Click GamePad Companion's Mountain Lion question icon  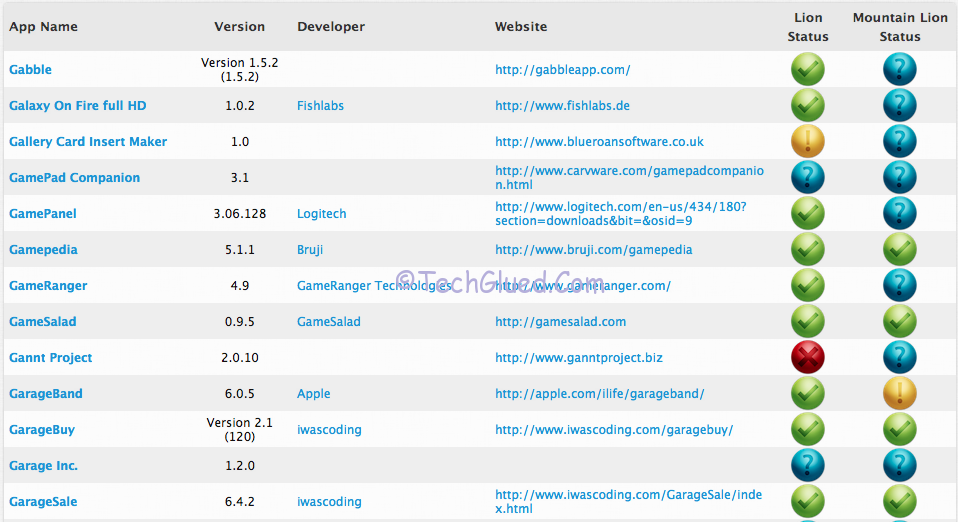click(899, 177)
